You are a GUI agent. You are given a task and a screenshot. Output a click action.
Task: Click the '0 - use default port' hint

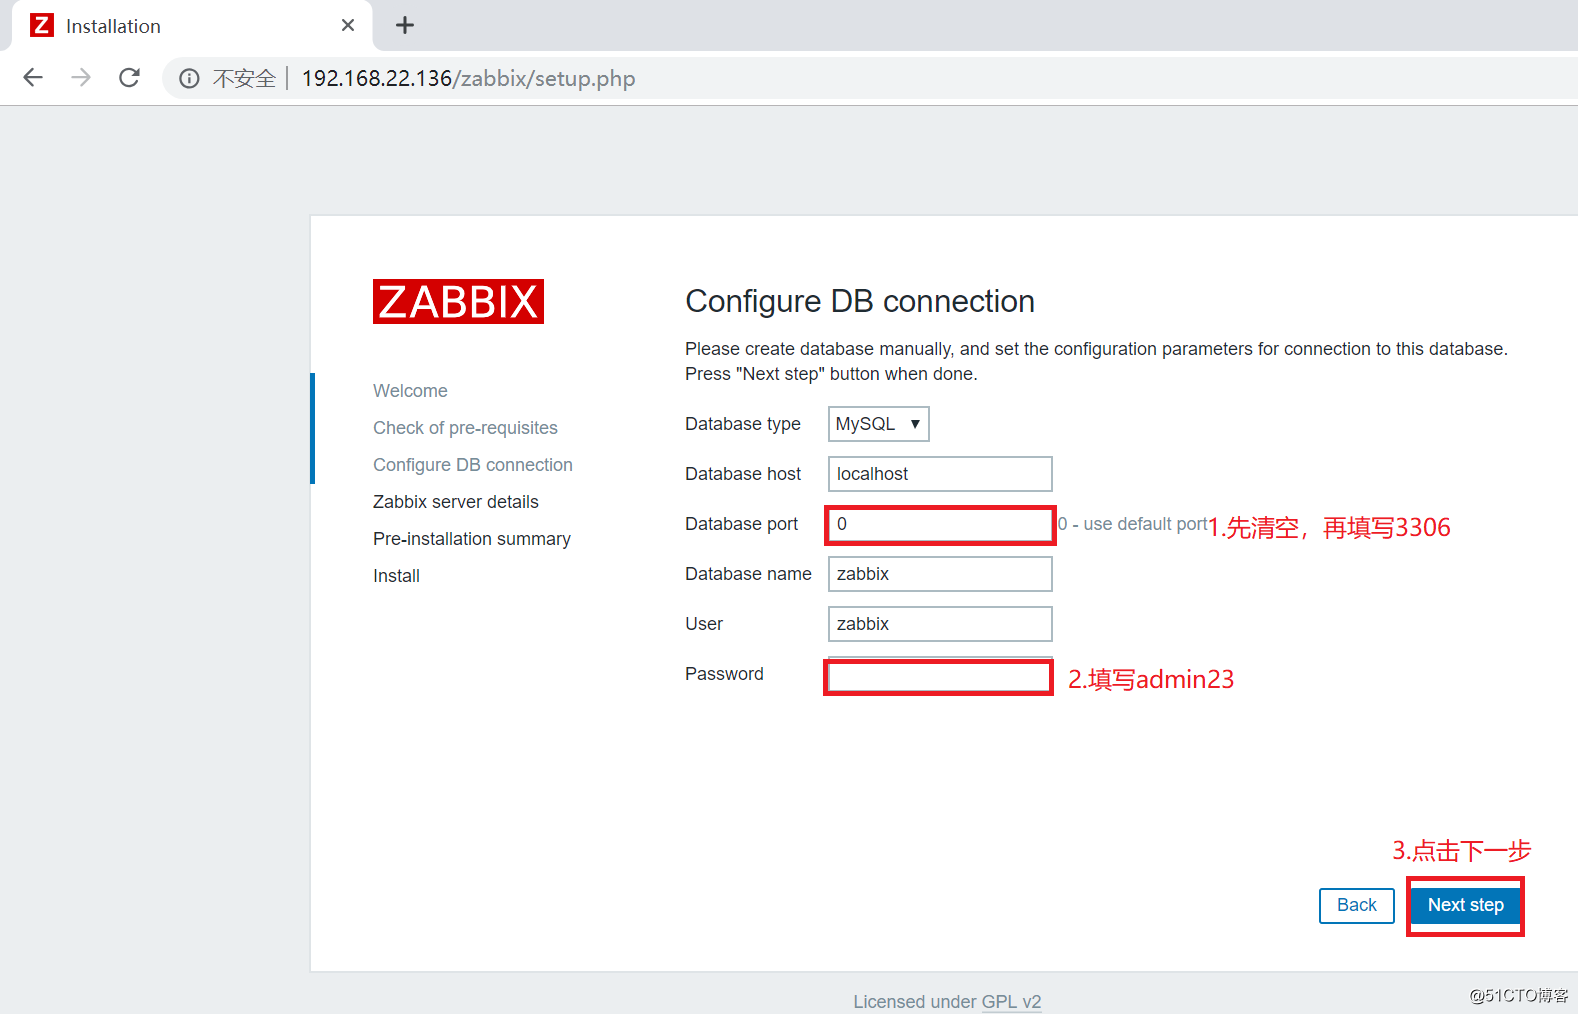coord(1132,524)
